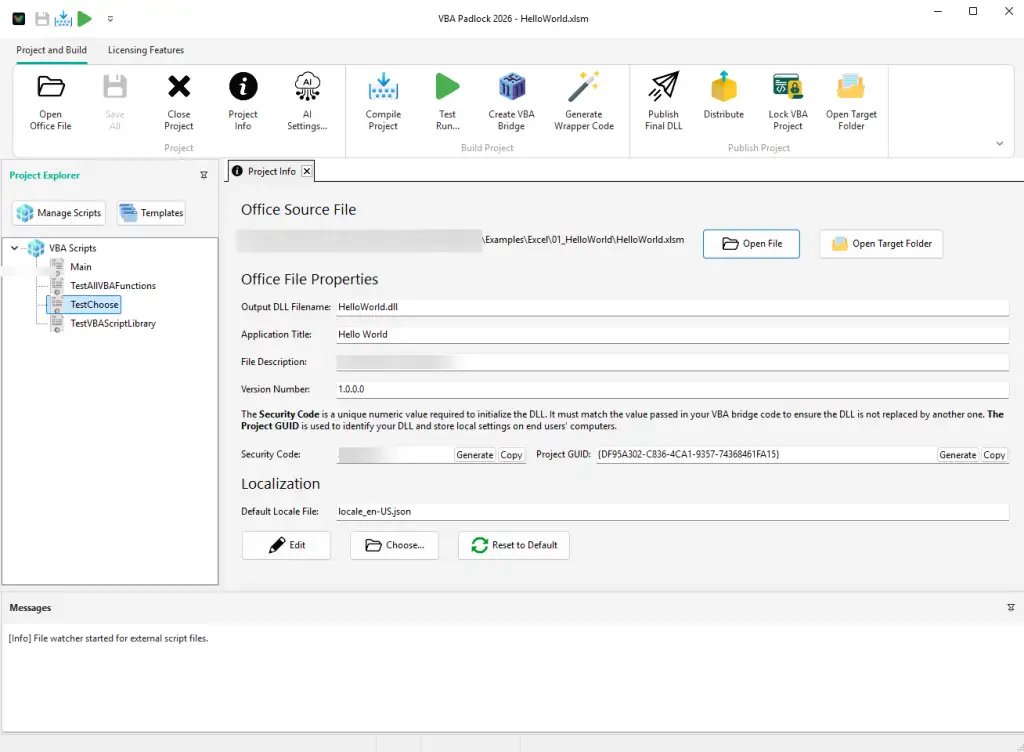The height and width of the screenshot is (752, 1024).
Task: Lock the VBA Project
Action: (787, 99)
